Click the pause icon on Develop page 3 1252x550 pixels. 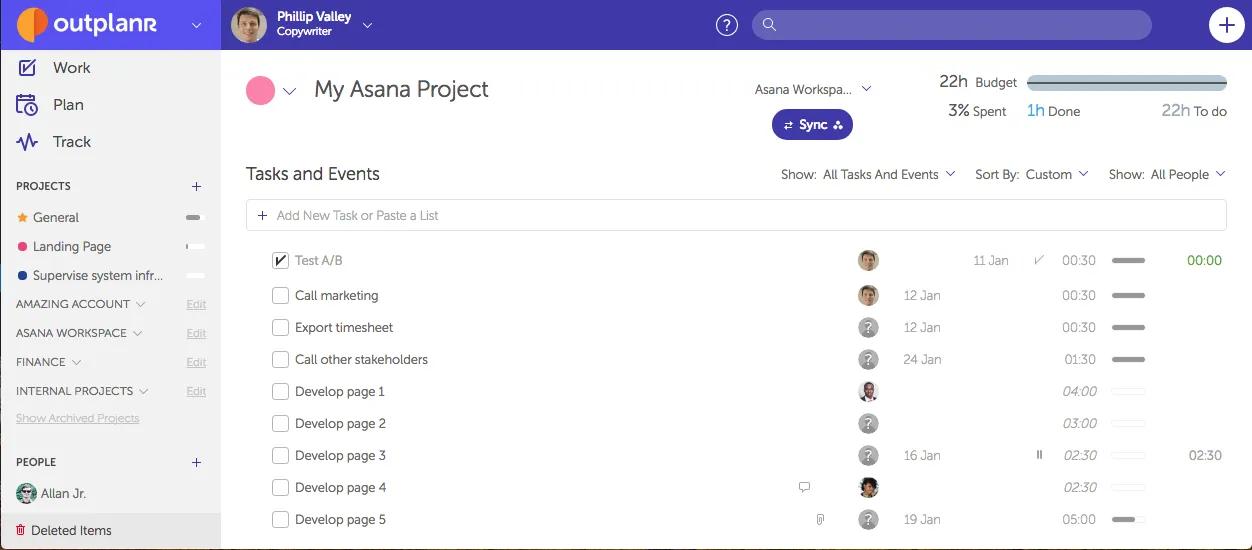1039,455
